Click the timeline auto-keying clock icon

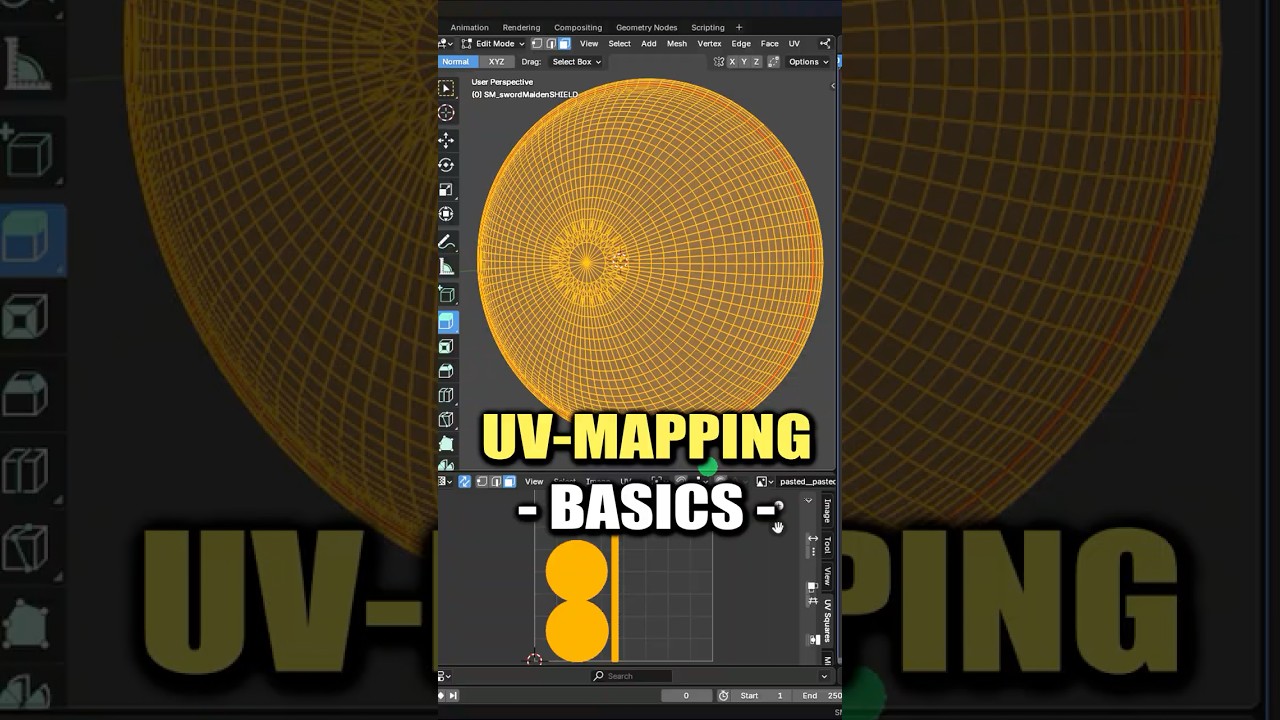tap(724, 695)
